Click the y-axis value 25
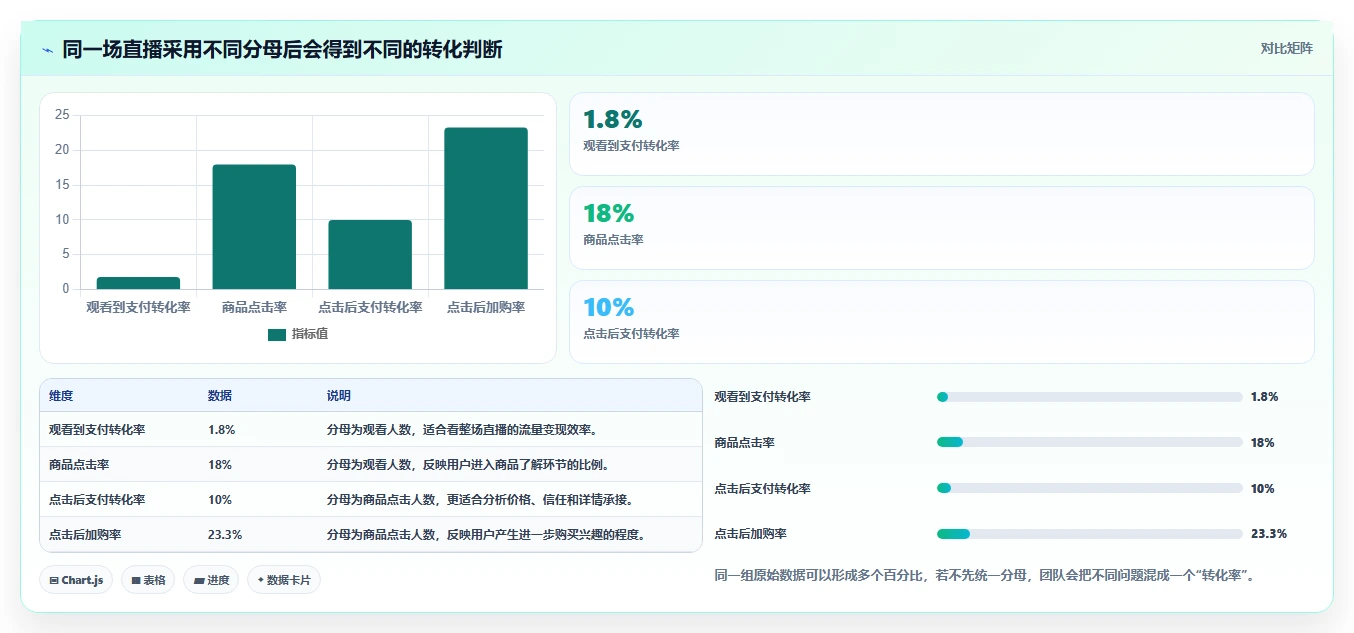 62,115
